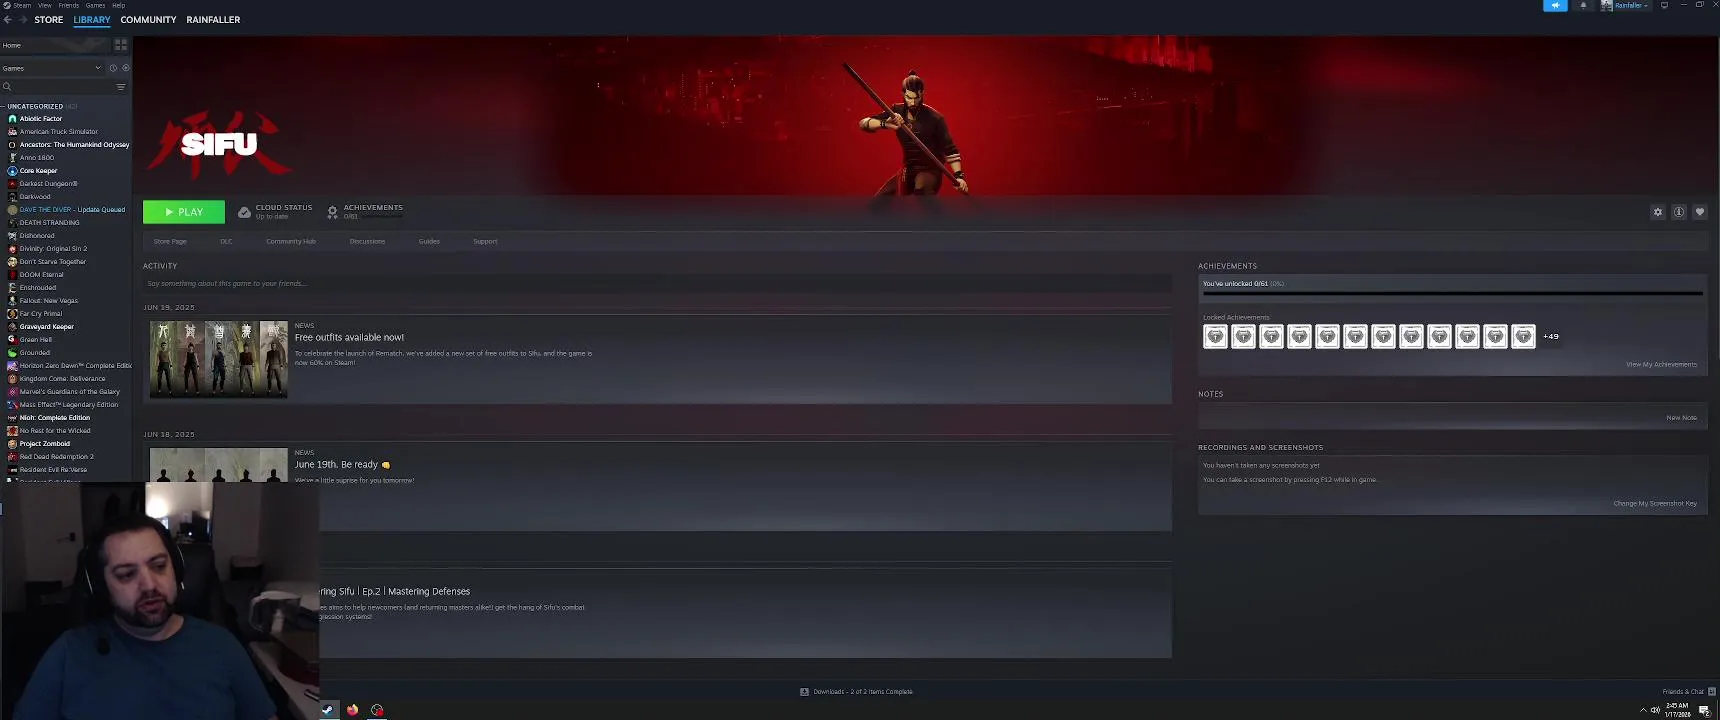The width and height of the screenshot is (1720, 720).
Task: Open the announcements megaphone button
Action: (x=1555, y=5)
